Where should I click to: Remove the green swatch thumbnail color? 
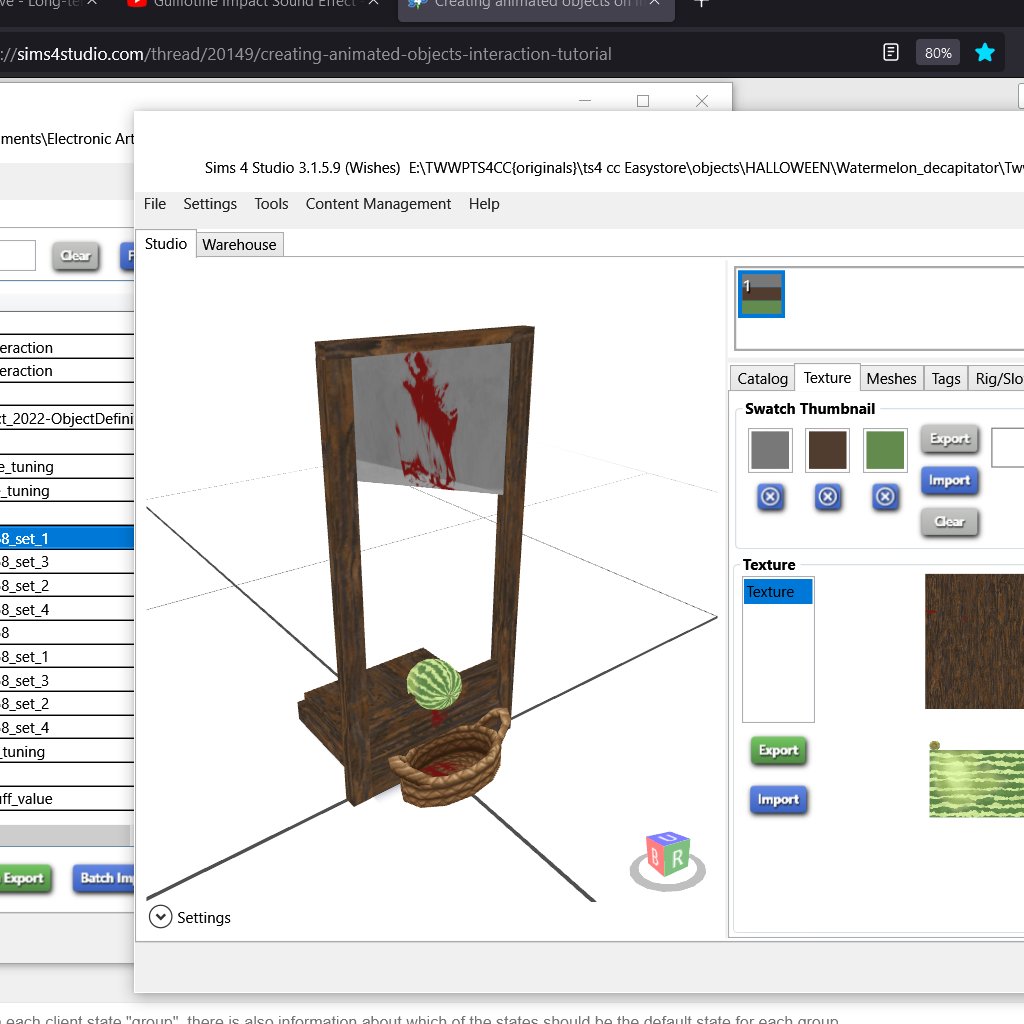click(x=885, y=497)
